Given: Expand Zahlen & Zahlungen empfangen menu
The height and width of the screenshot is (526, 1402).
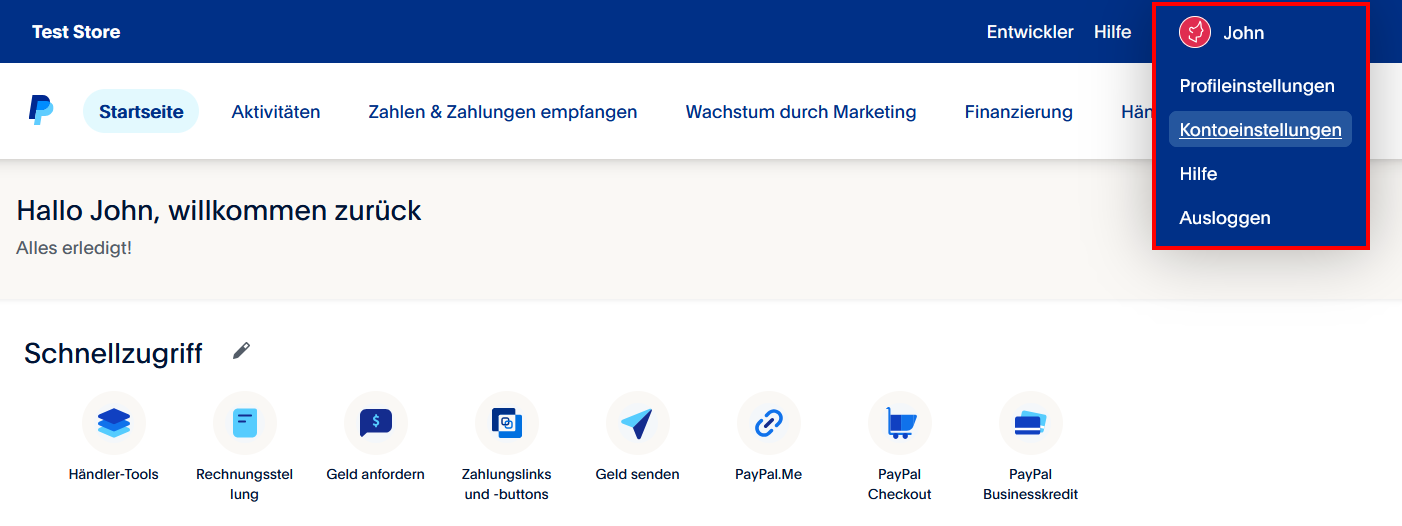Looking at the screenshot, I should pyautogui.click(x=502, y=112).
